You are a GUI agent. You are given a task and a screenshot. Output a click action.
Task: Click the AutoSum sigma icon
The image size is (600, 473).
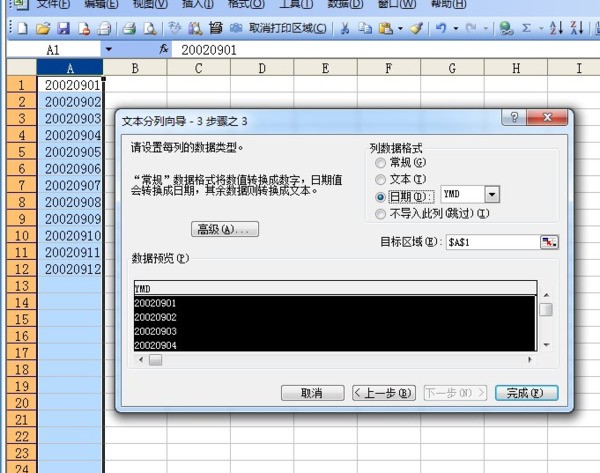click(x=527, y=28)
